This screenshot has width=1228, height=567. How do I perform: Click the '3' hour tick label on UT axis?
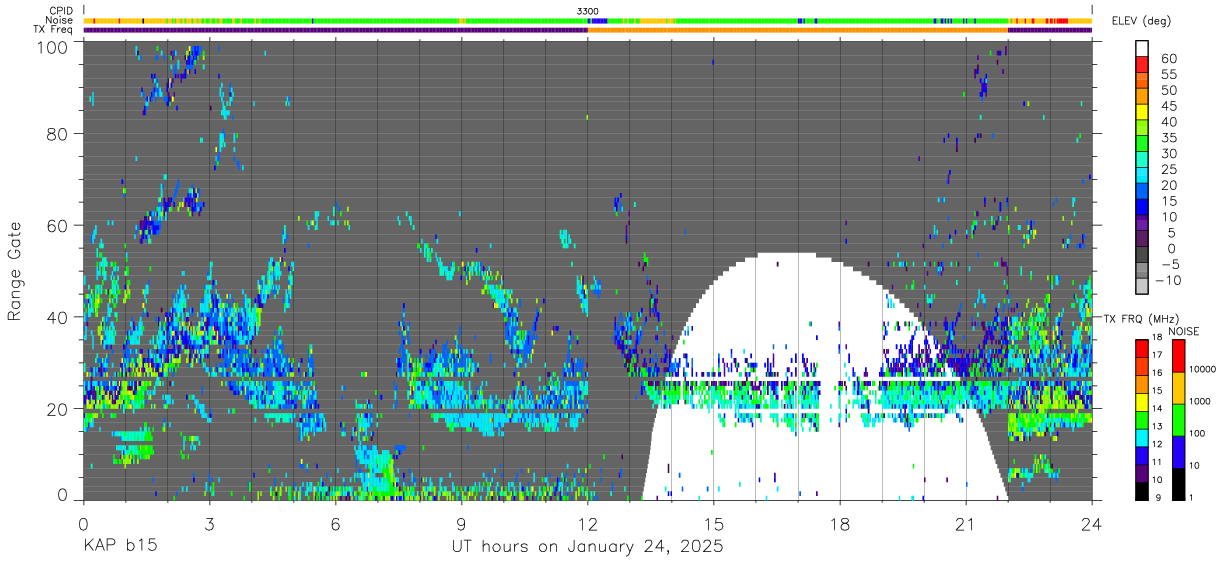tap(209, 523)
